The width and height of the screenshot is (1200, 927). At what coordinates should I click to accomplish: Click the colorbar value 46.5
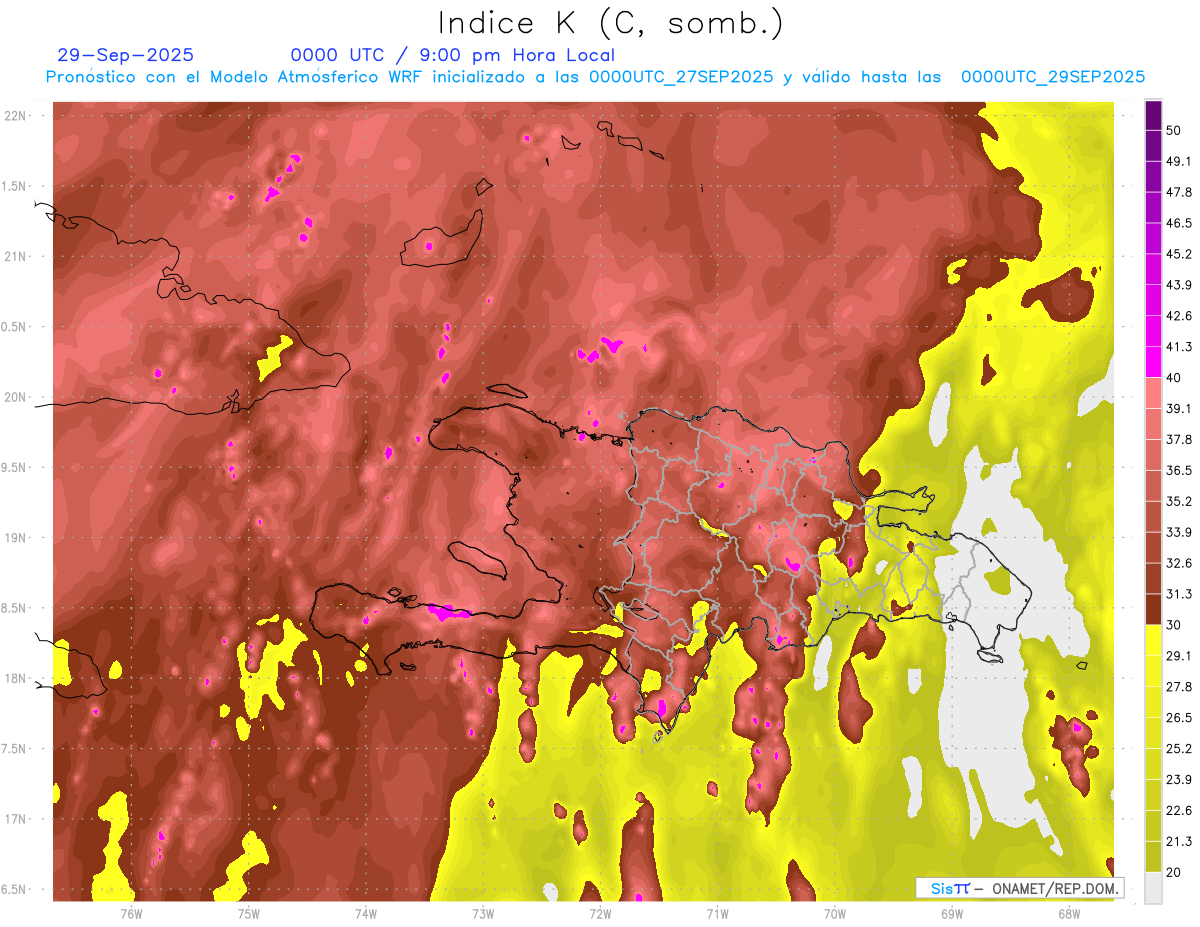tap(1179, 223)
